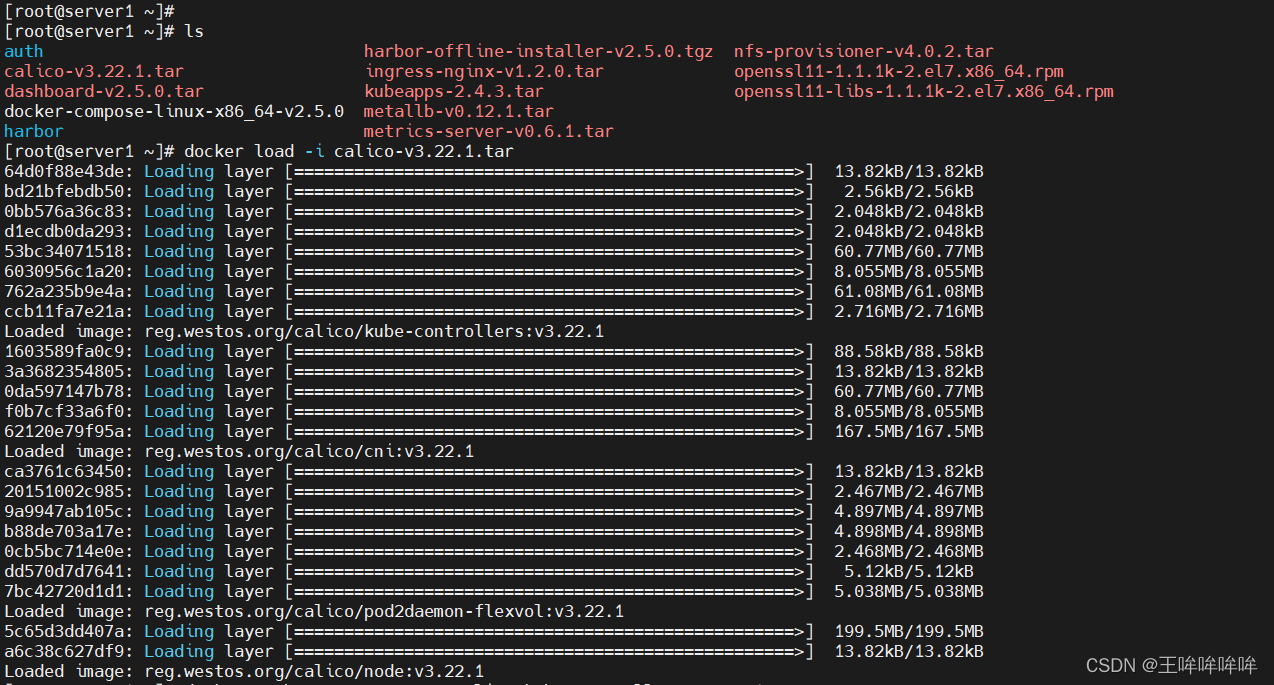Click openssl11-libs-1.1.1k-2.el7.x86_64.rpm file name
The height and width of the screenshot is (685, 1274).
(x=923, y=91)
